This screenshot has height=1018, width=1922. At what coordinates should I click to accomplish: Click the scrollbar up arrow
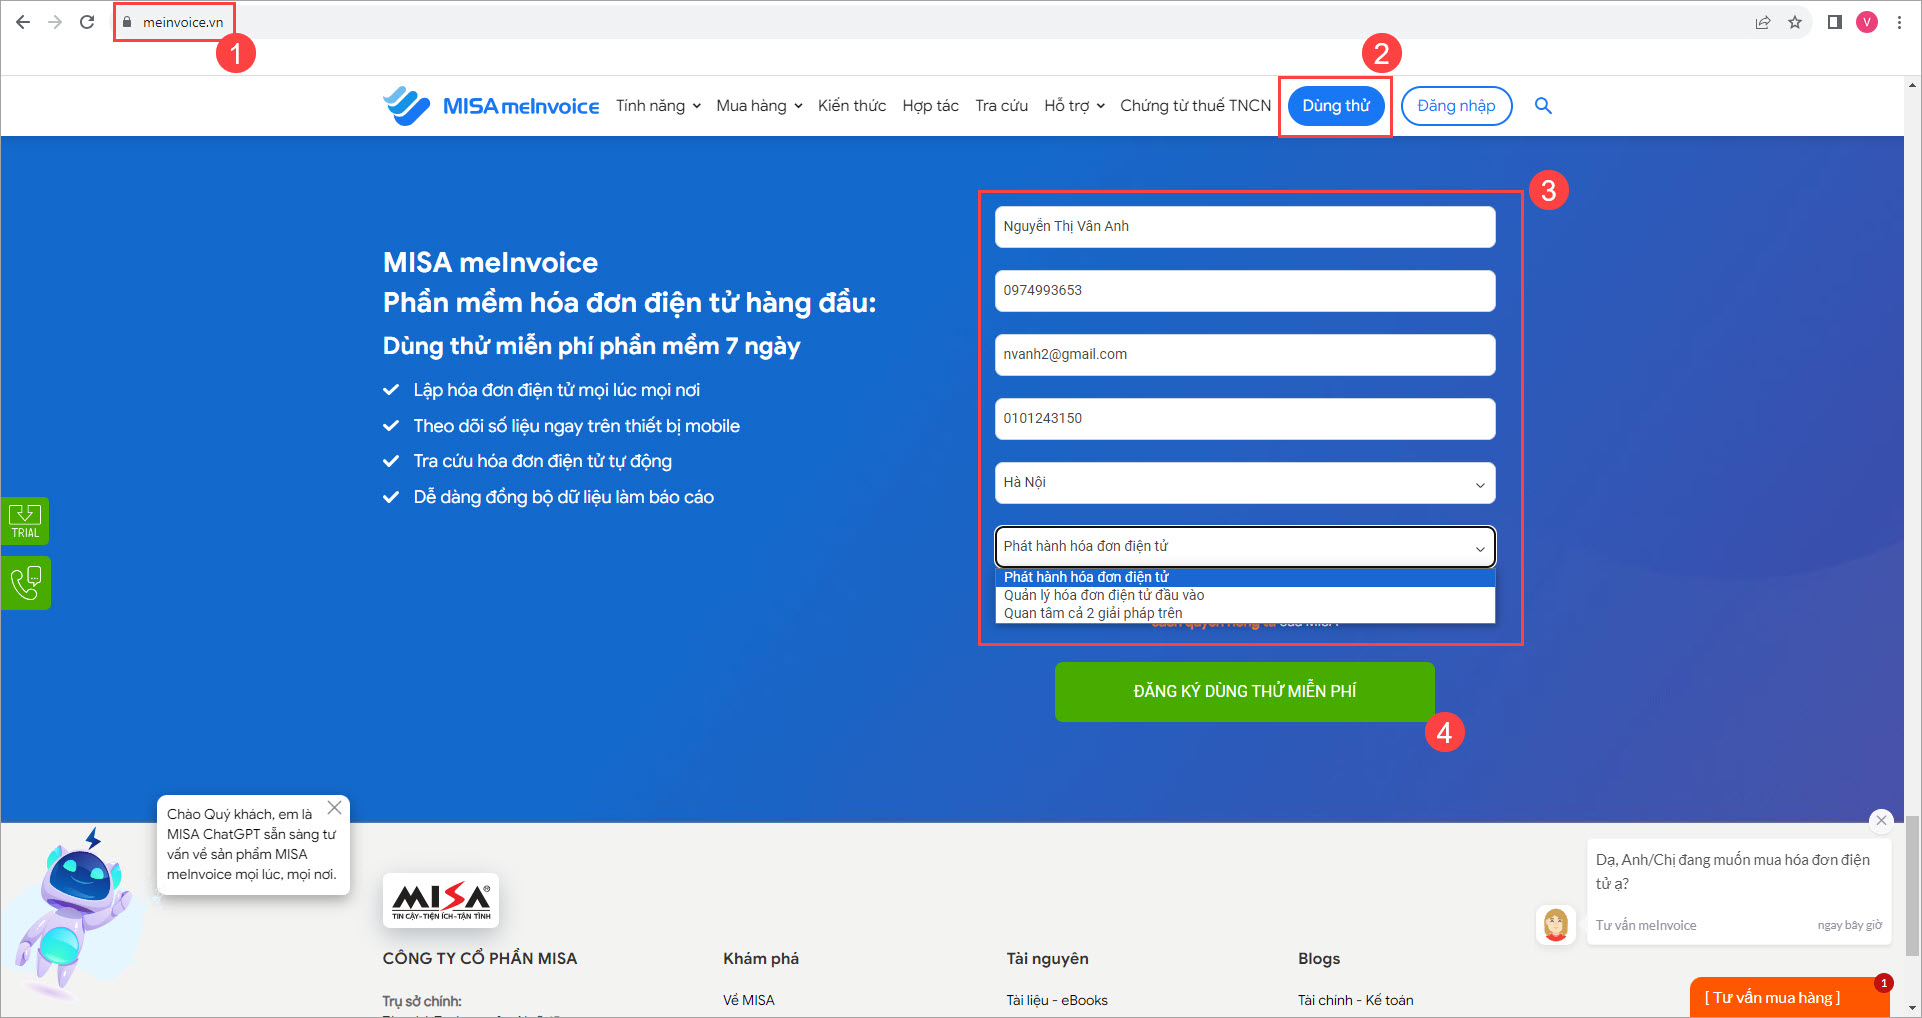1912,85
